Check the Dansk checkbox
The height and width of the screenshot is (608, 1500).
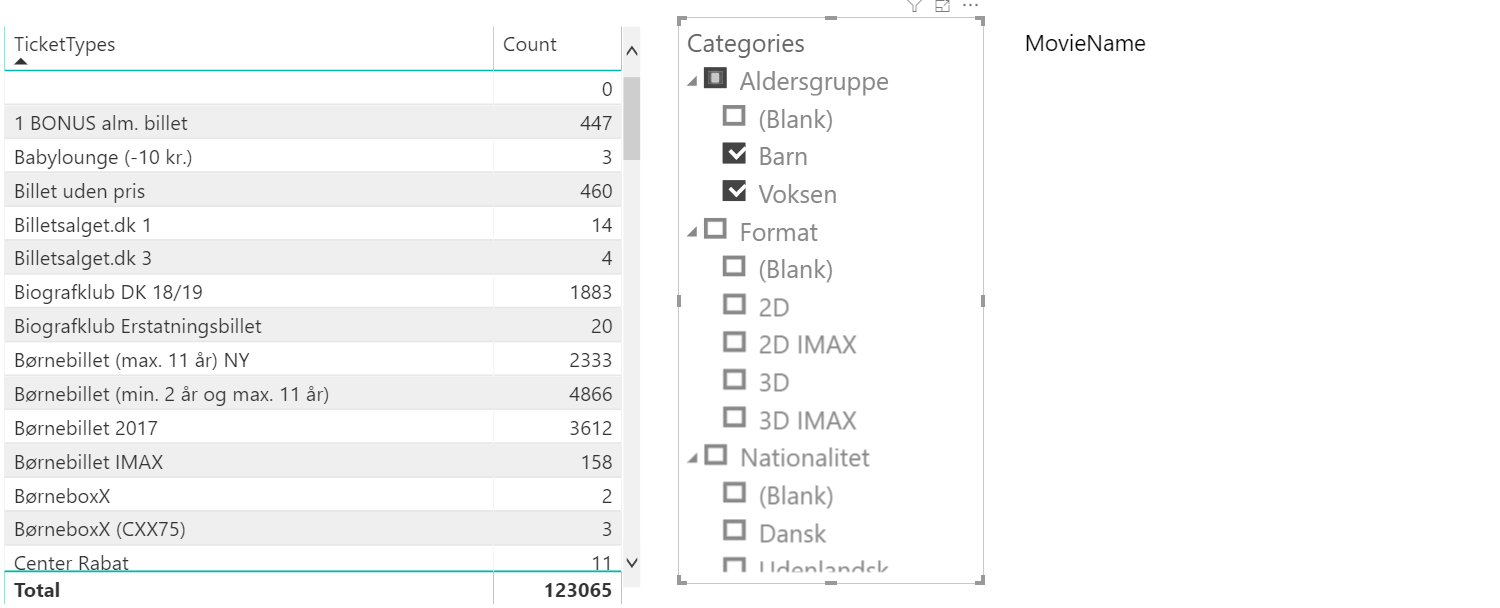pyautogui.click(x=734, y=530)
